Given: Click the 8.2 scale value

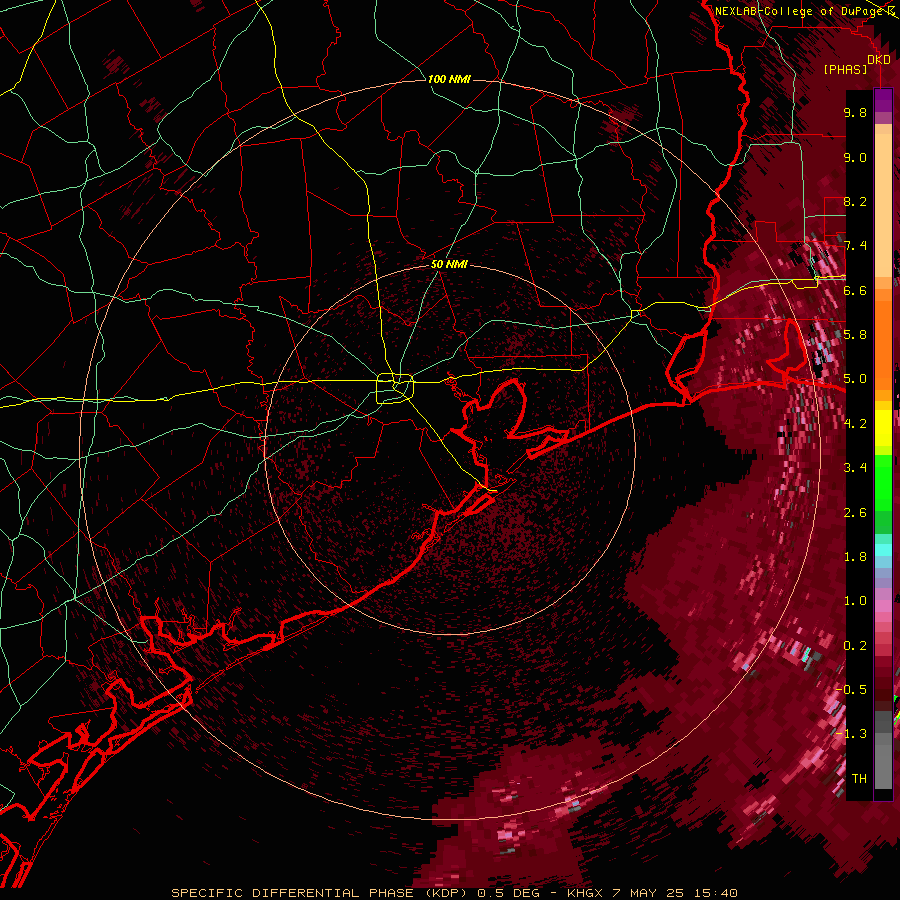Looking at the screenshot, I should point(855,201).
